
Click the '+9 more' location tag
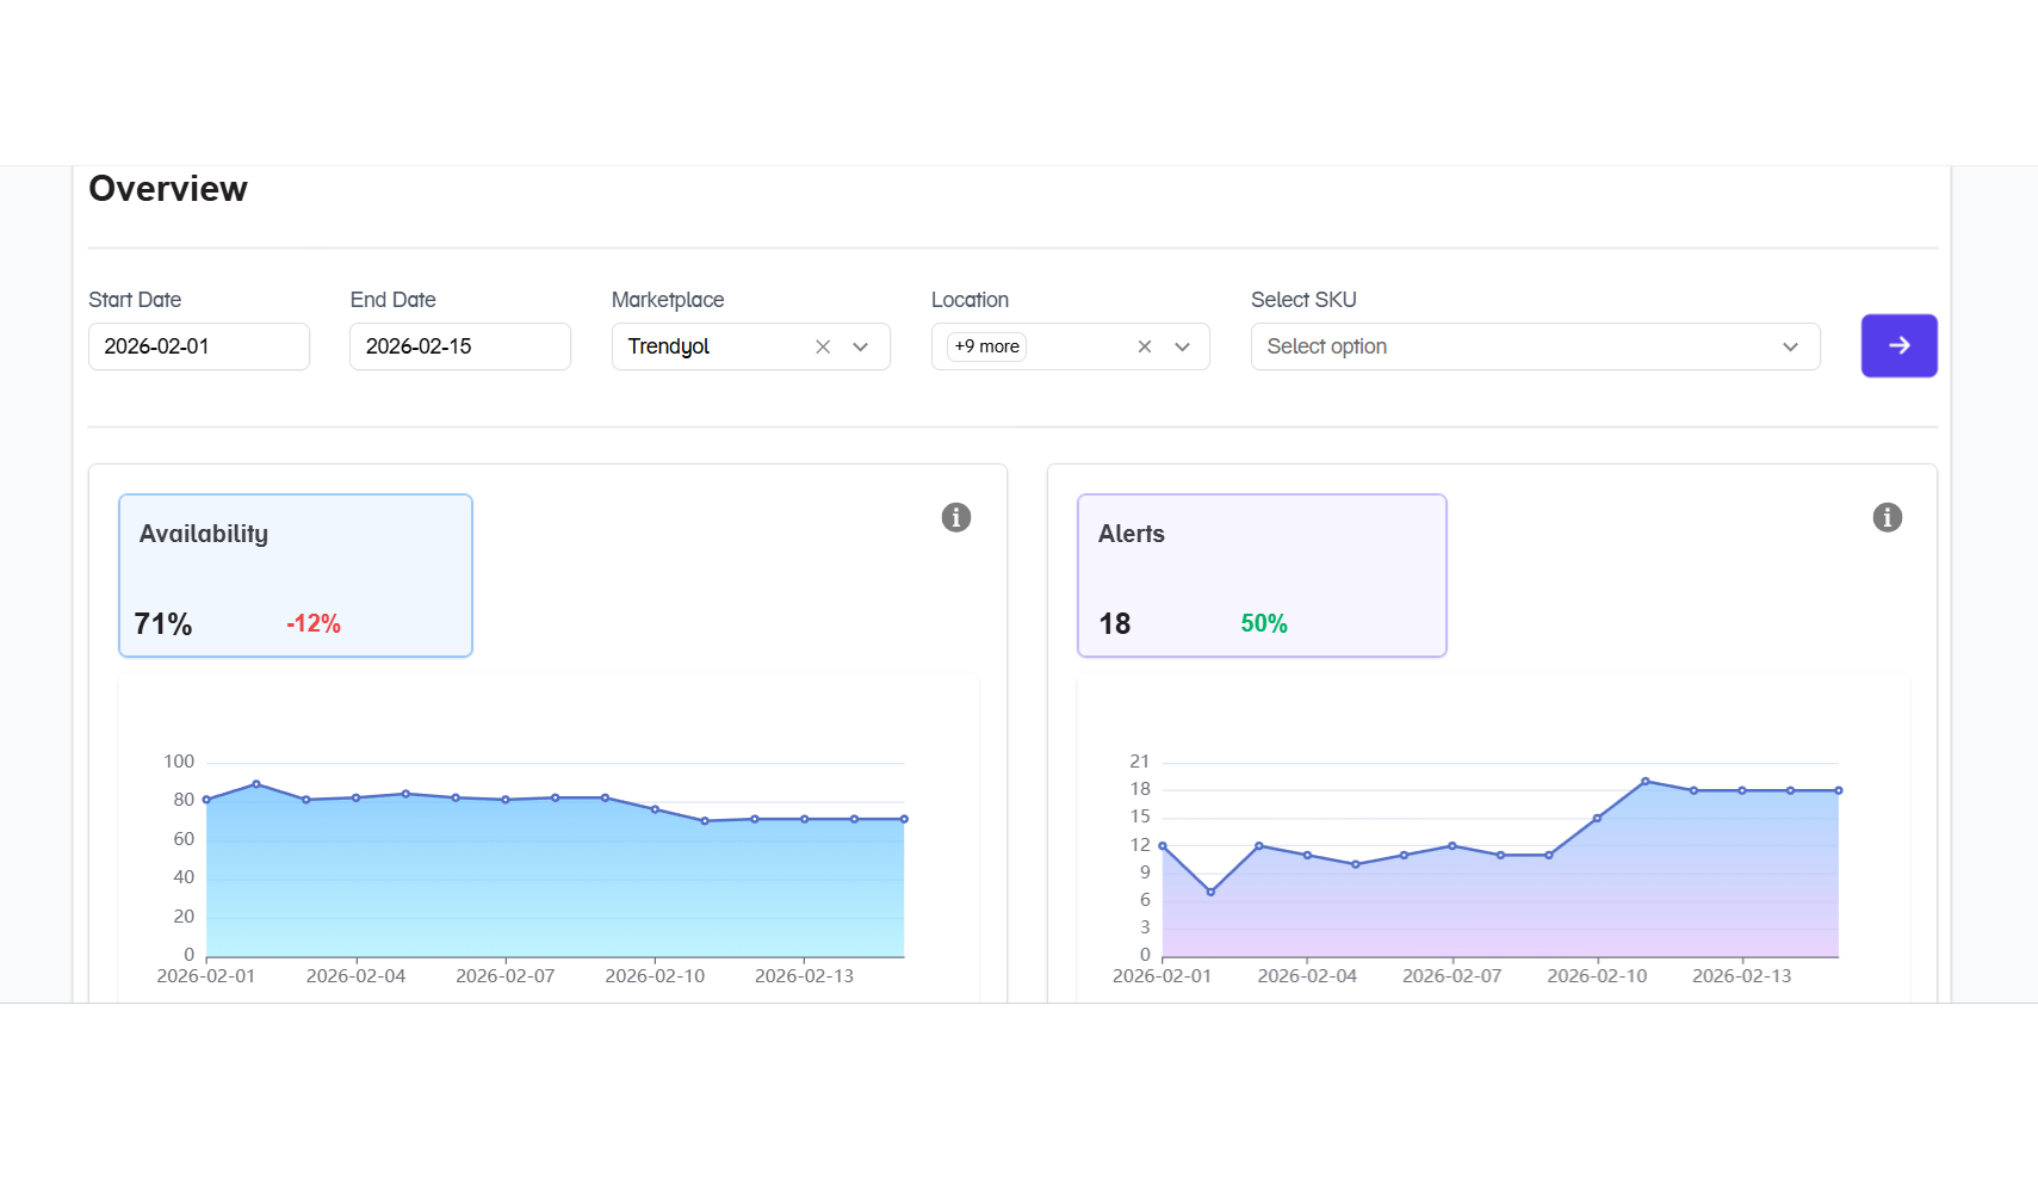(986, 346)
